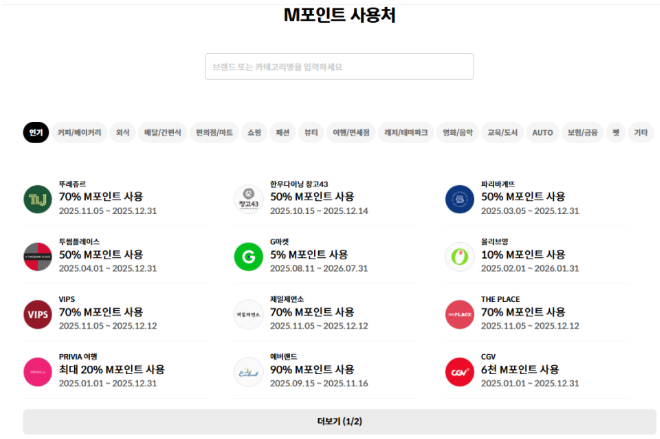Click the 에버랜드 logo icon

coord(248,371)
